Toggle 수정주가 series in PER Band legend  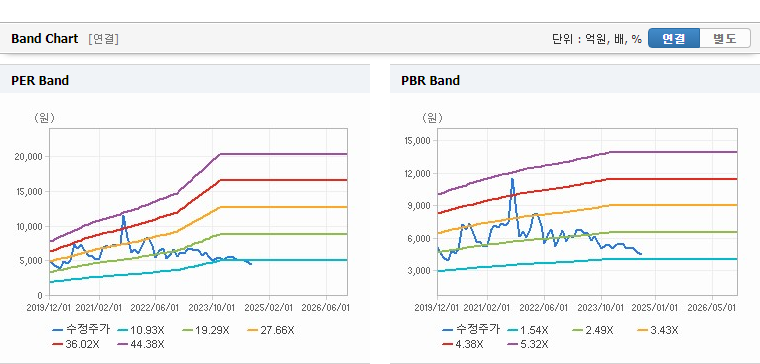81,330
